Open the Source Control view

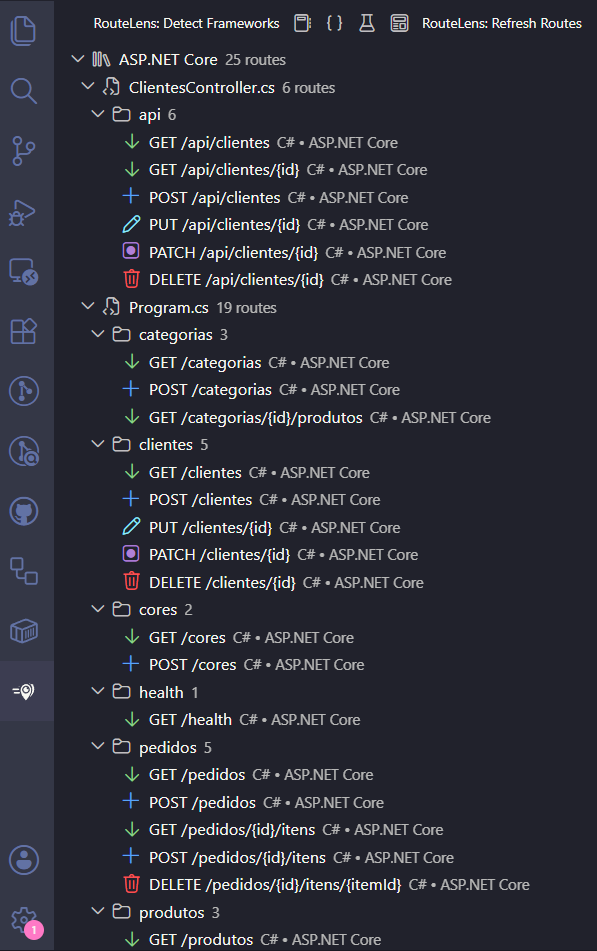pyautogui.click(x=24, y=151)
